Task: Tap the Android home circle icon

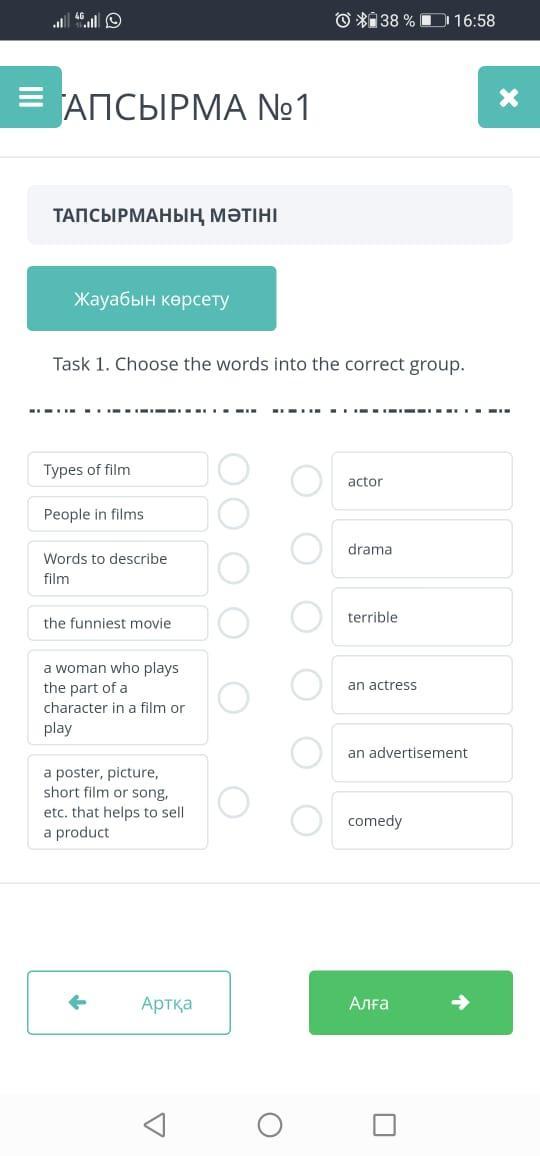Action: click(x=270, y=1124)
